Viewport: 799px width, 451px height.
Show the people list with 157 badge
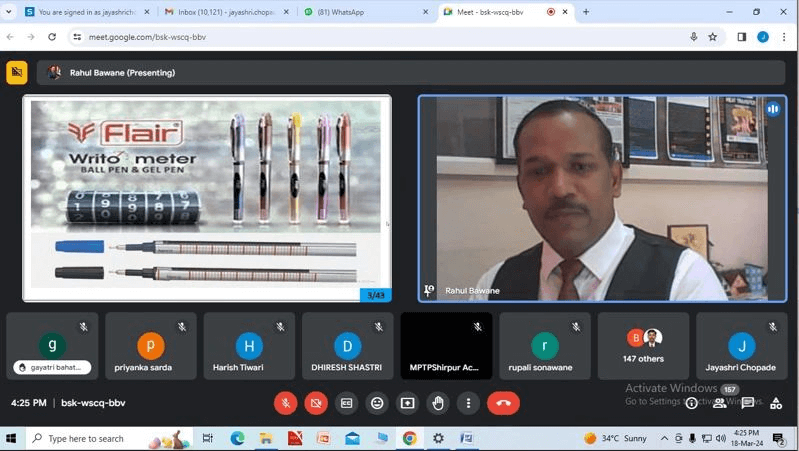point(720,403)
